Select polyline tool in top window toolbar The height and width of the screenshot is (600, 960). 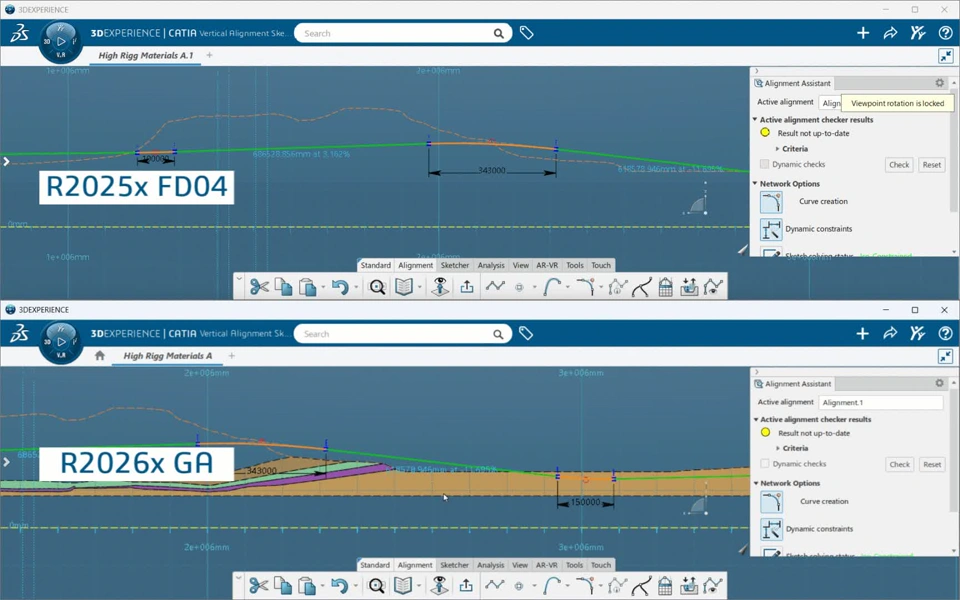tap(495, 286)
